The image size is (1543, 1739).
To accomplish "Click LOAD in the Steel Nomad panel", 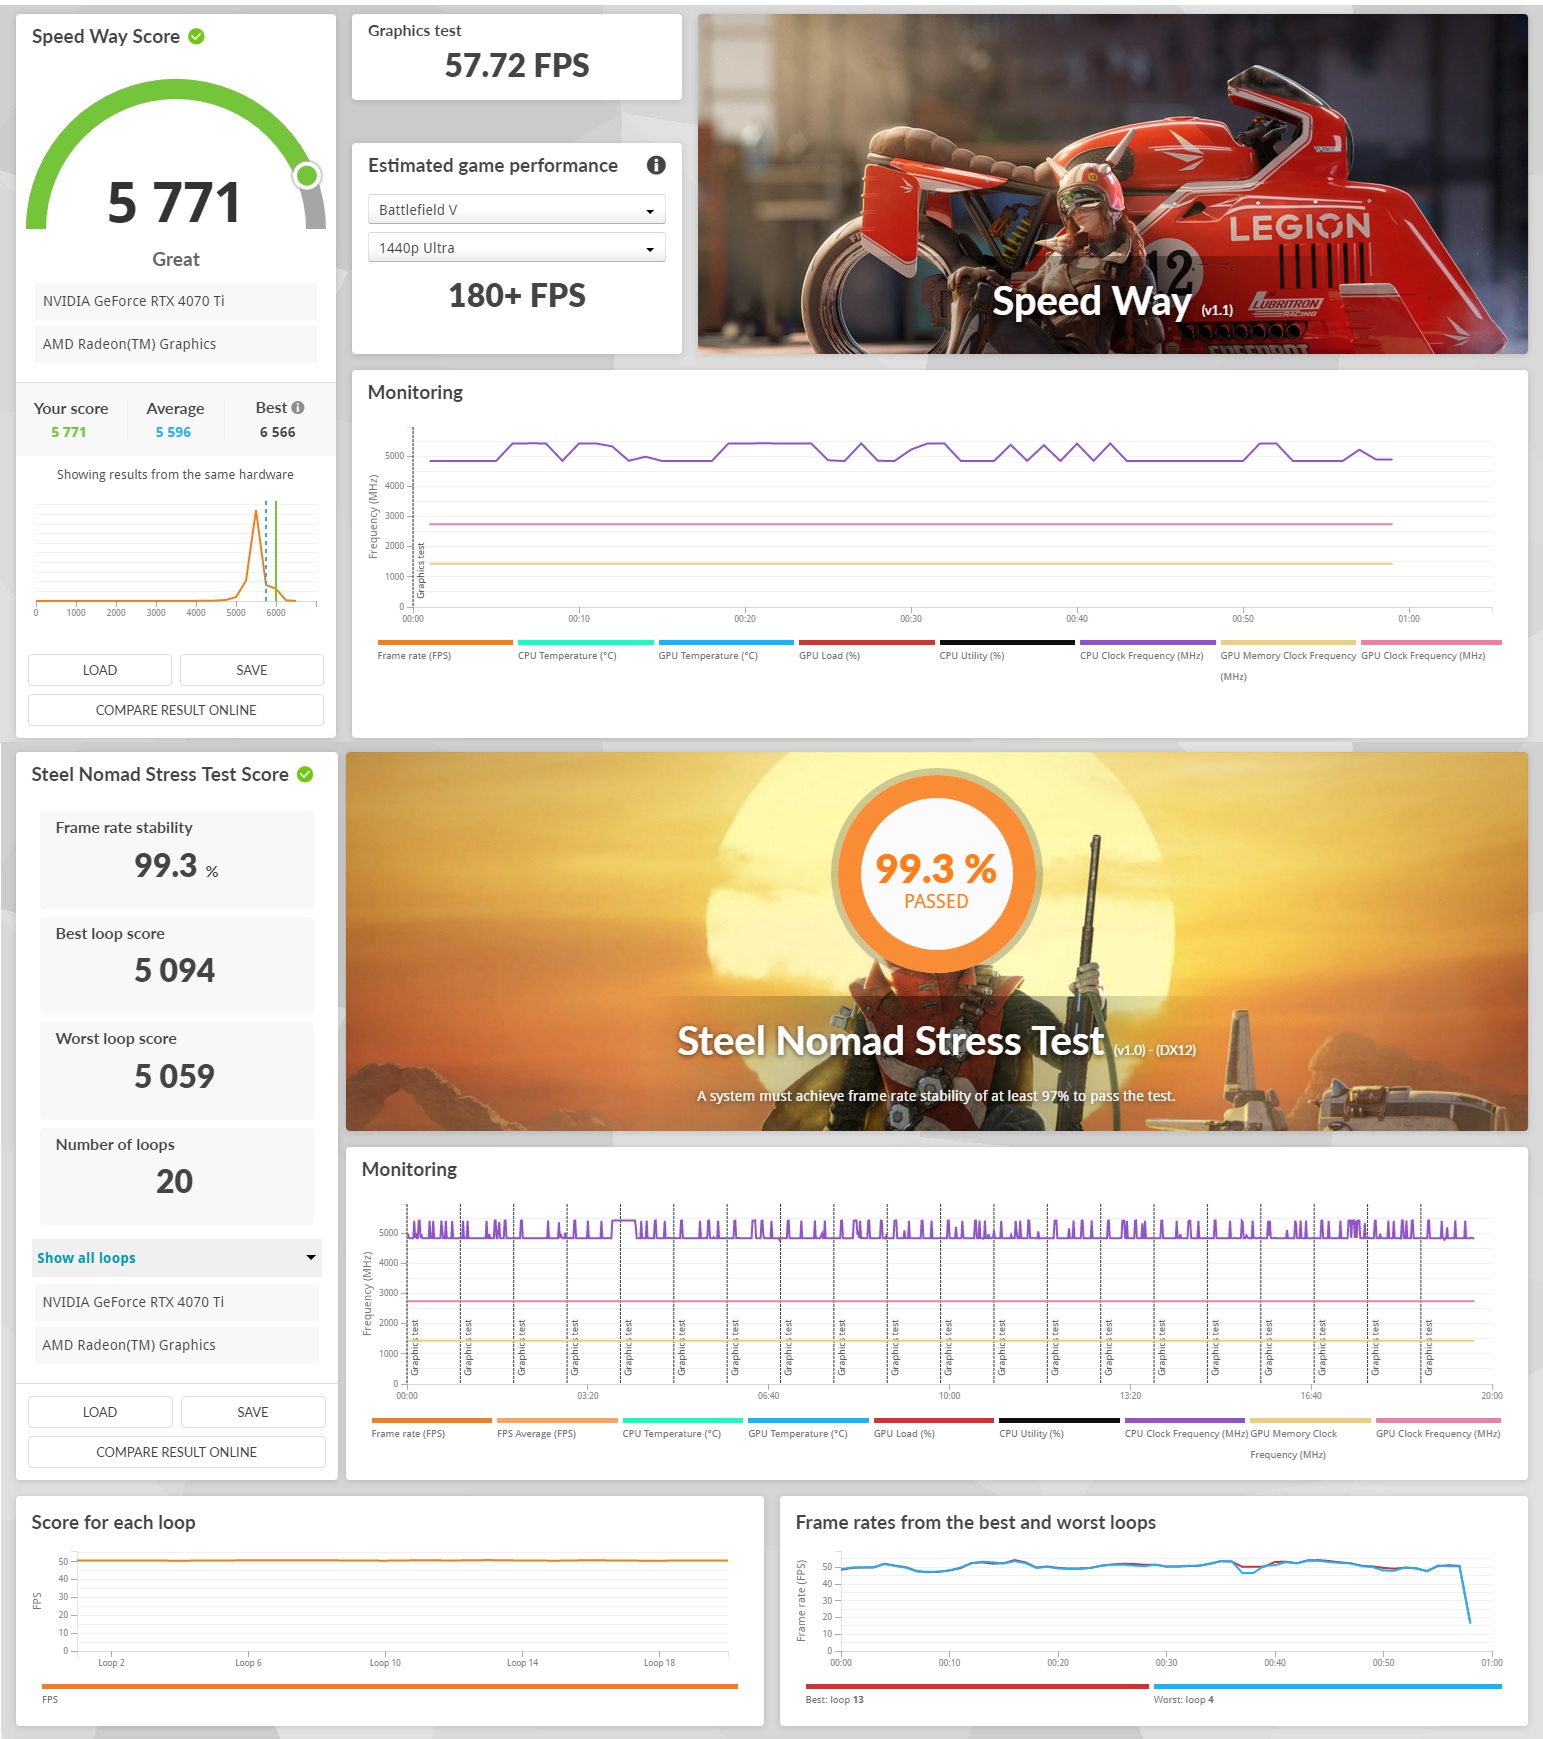I will point(100,1412).
